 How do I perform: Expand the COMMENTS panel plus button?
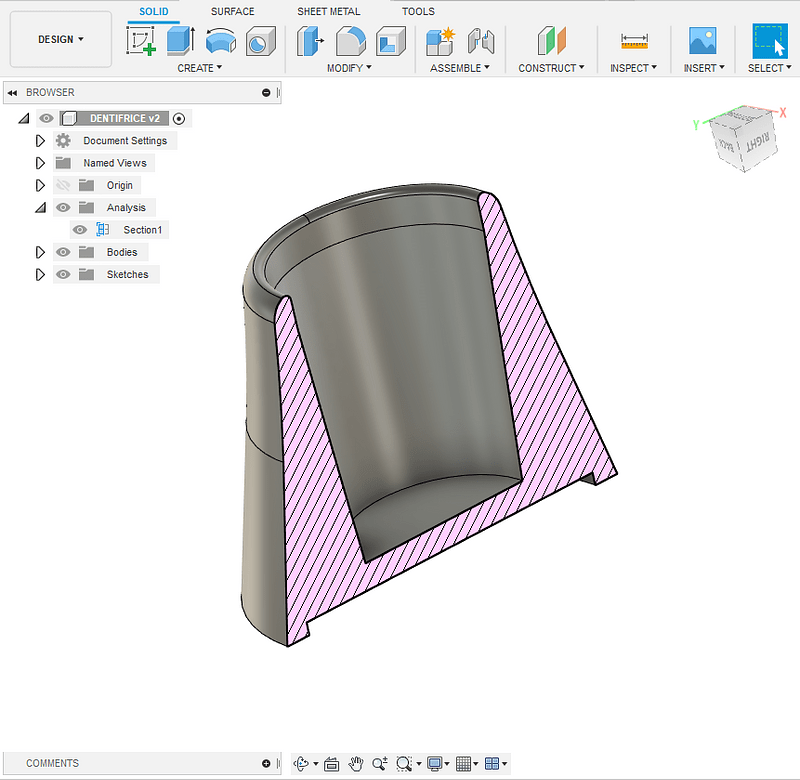(266, 764)
